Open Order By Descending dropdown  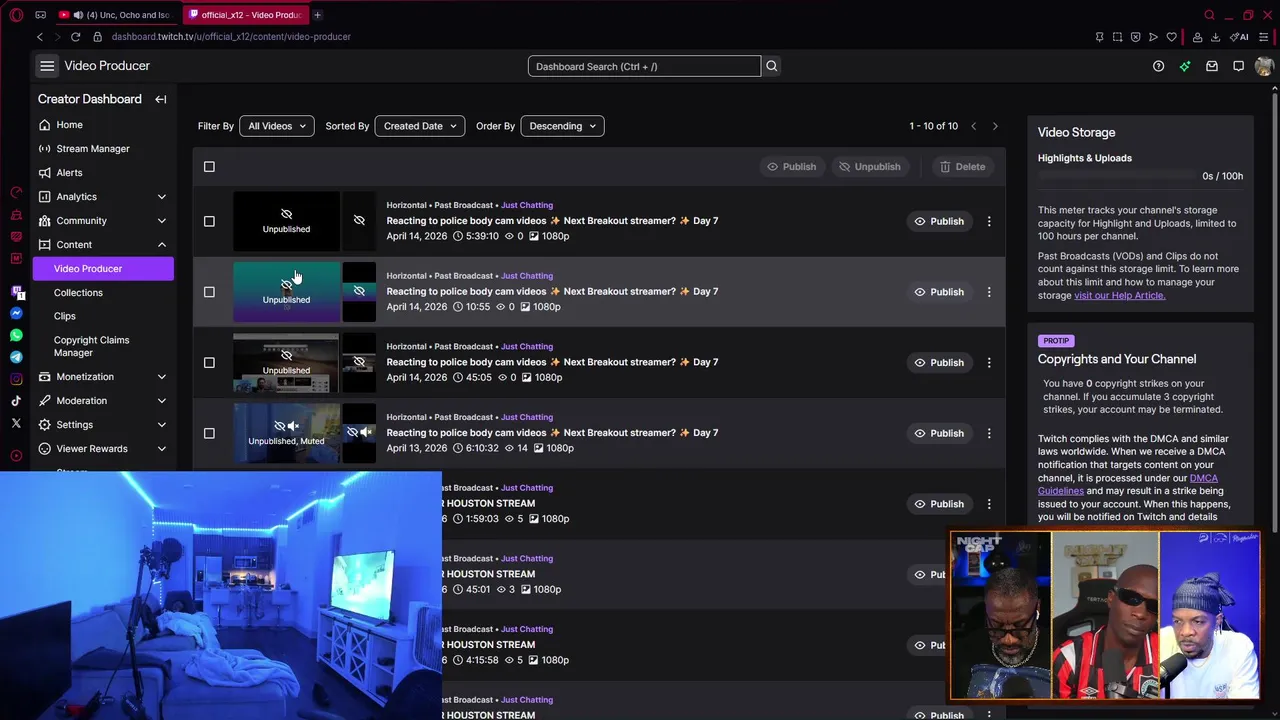tap(562, 126)
